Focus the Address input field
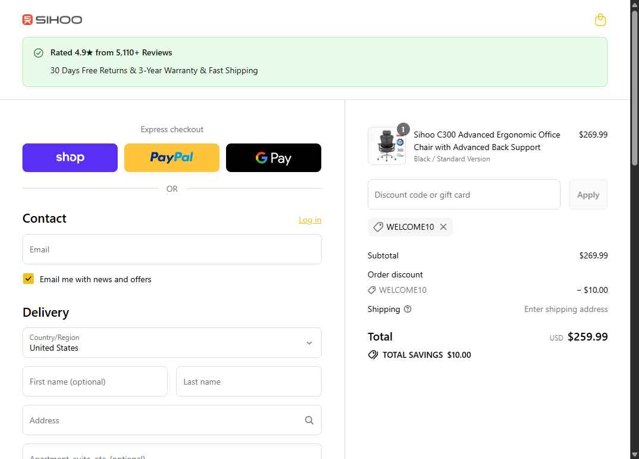This screenshot has height=459, width=639. [172, 420]
